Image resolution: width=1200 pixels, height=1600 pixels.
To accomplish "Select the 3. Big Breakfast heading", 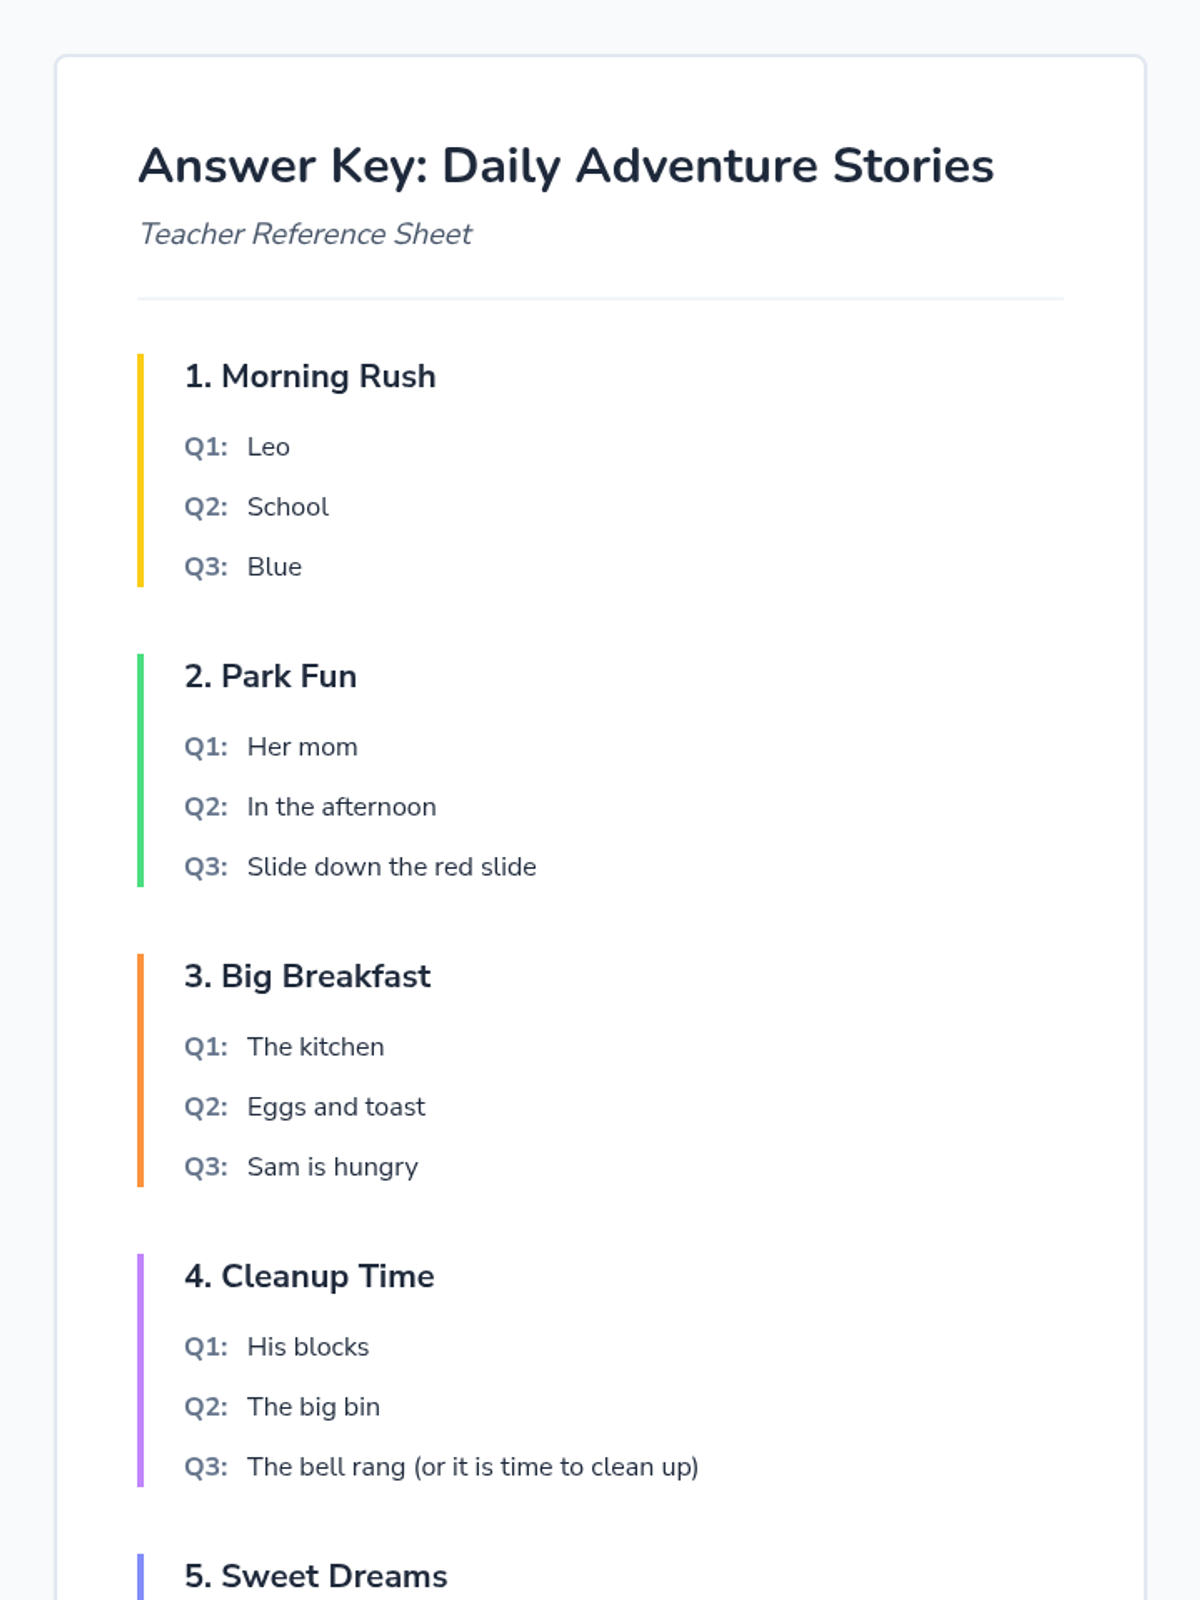I will [307, 976].
